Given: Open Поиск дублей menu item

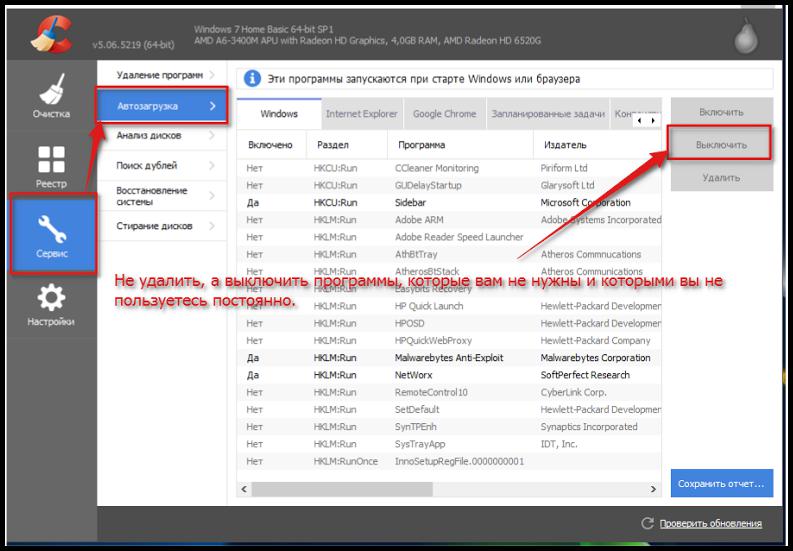Looking at the screenshot, I should pyautogui.click(x=162, y=165).
